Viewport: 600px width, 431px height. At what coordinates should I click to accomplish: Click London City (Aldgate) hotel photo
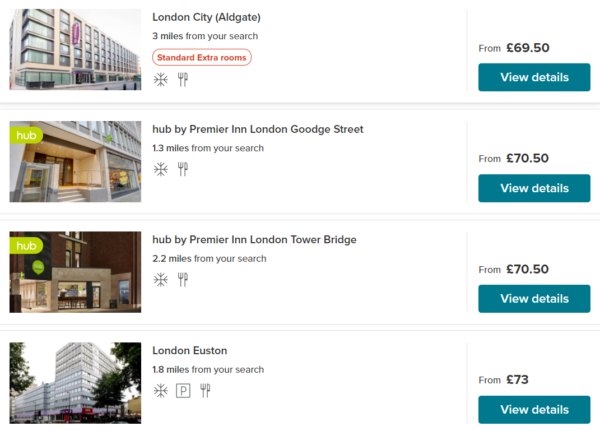click(75, 48)
